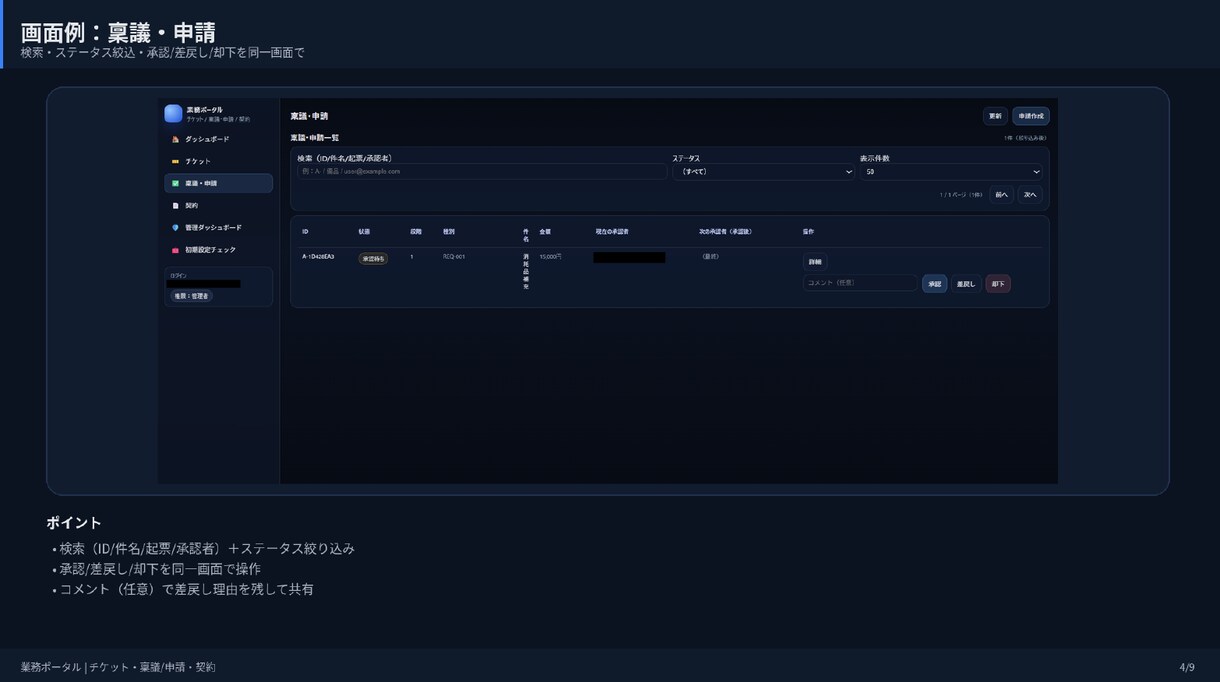Approve the request with 承認 button
The height and width of the screenshot is (682, 1220).
[x=934, y=284]
